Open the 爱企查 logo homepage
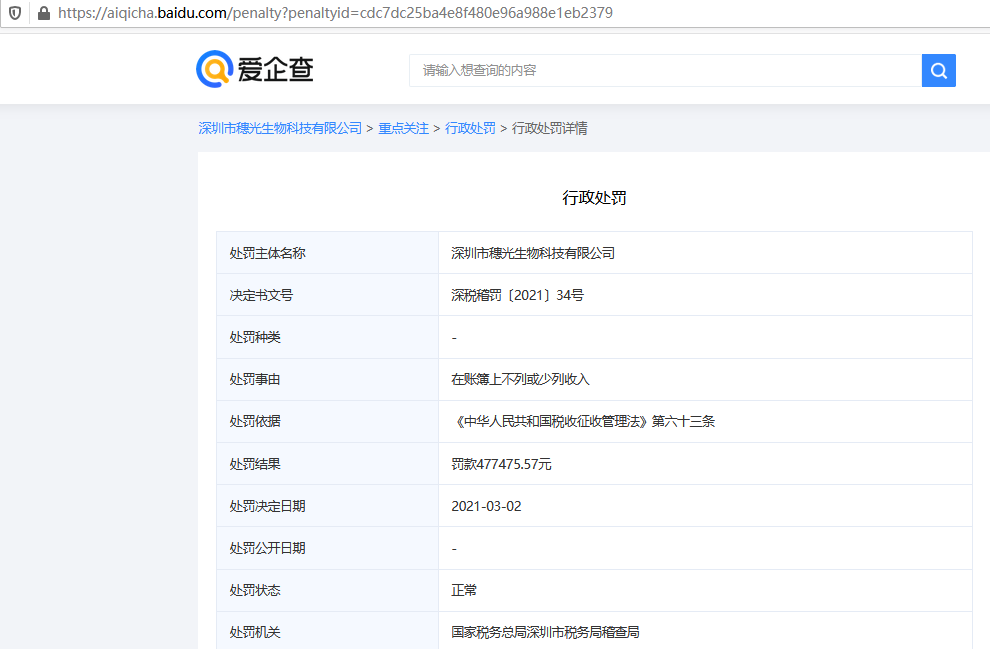Image resolution: width=990 pixels, height=649 pixels. click(254, 69)
